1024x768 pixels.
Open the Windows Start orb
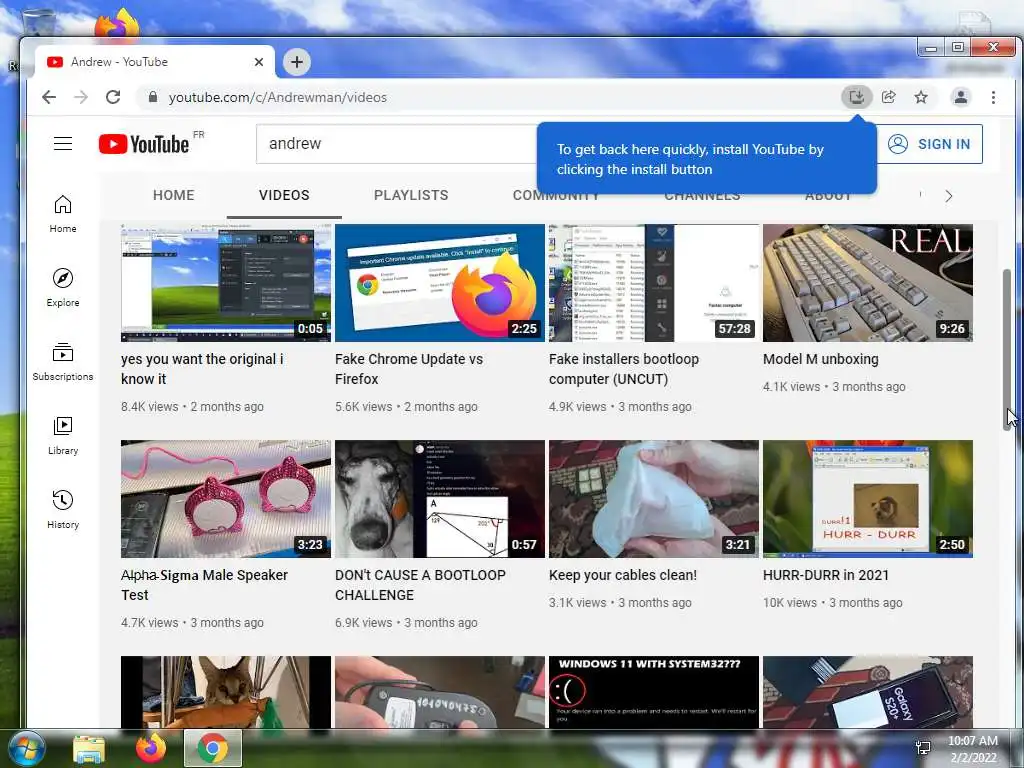click(26, 748)
